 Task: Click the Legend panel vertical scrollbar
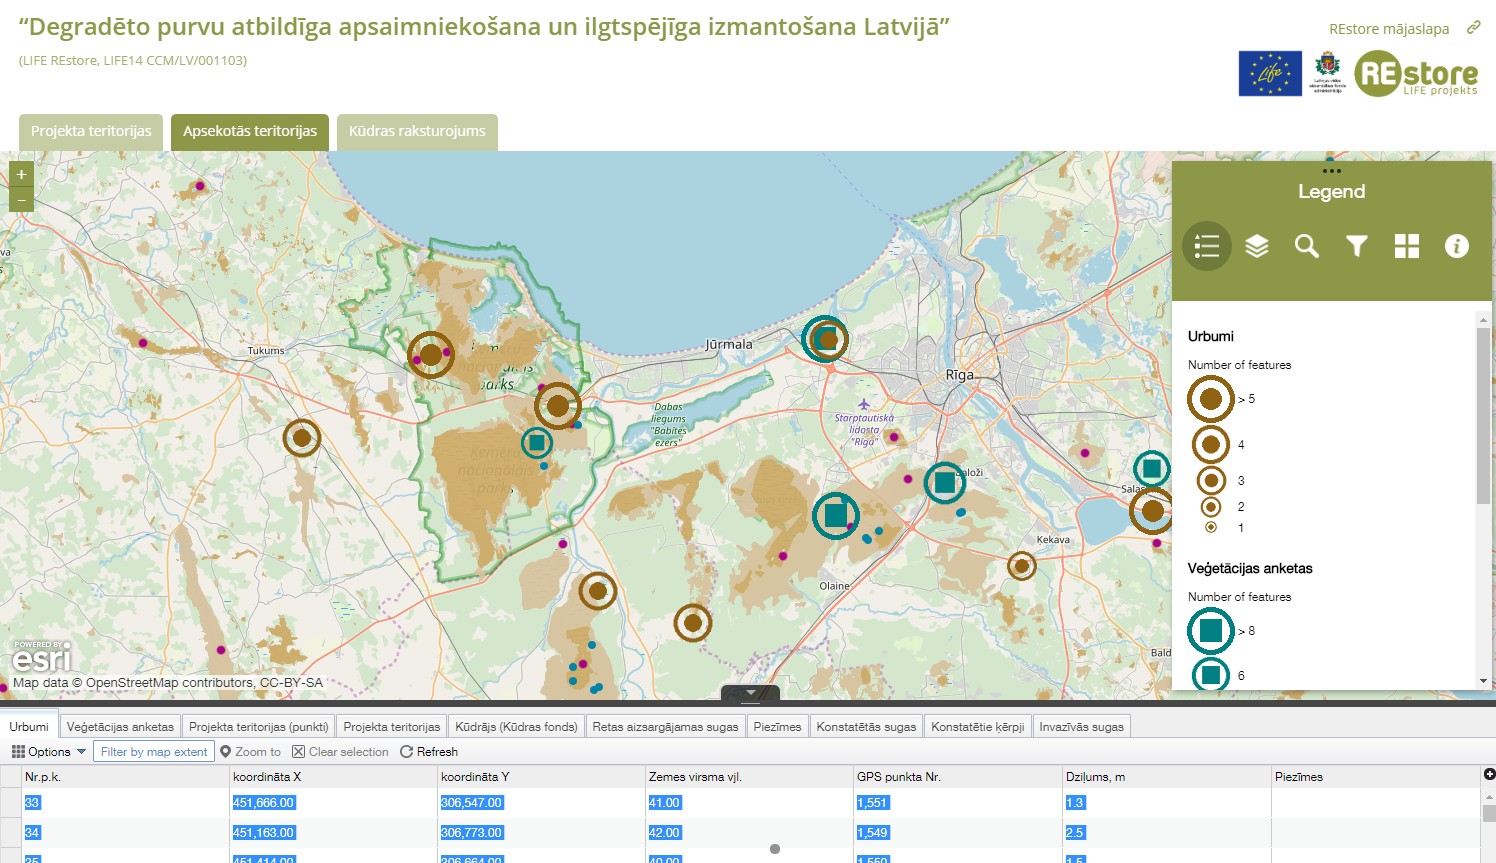point(1483,415)
